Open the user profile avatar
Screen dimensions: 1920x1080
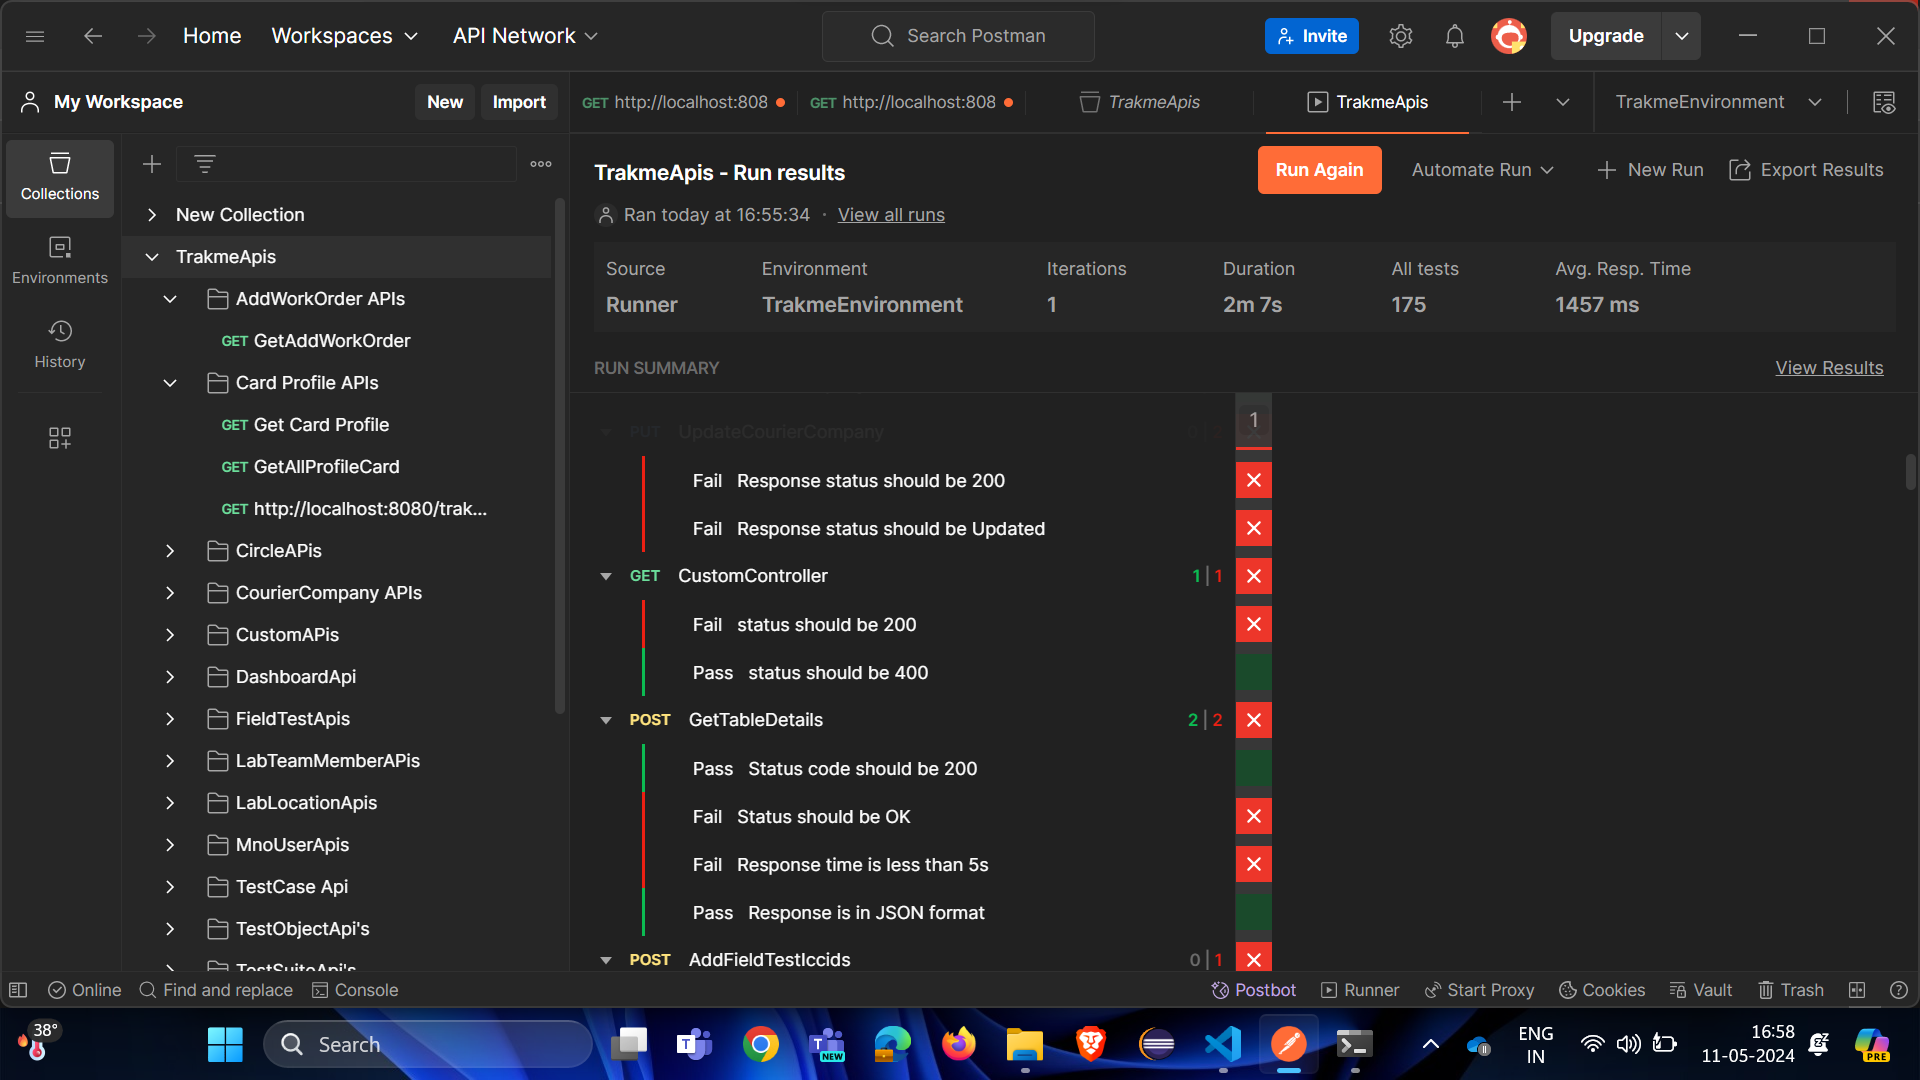coord(1509,36)
